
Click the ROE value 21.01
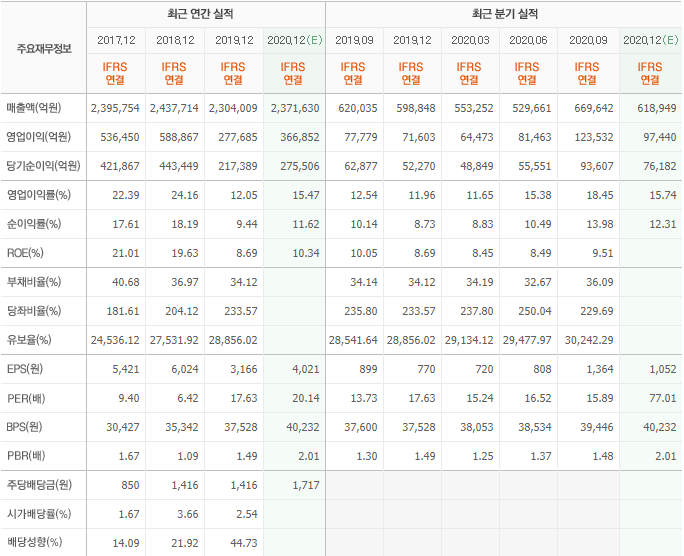pyautogui.click(x=126, y=253)
